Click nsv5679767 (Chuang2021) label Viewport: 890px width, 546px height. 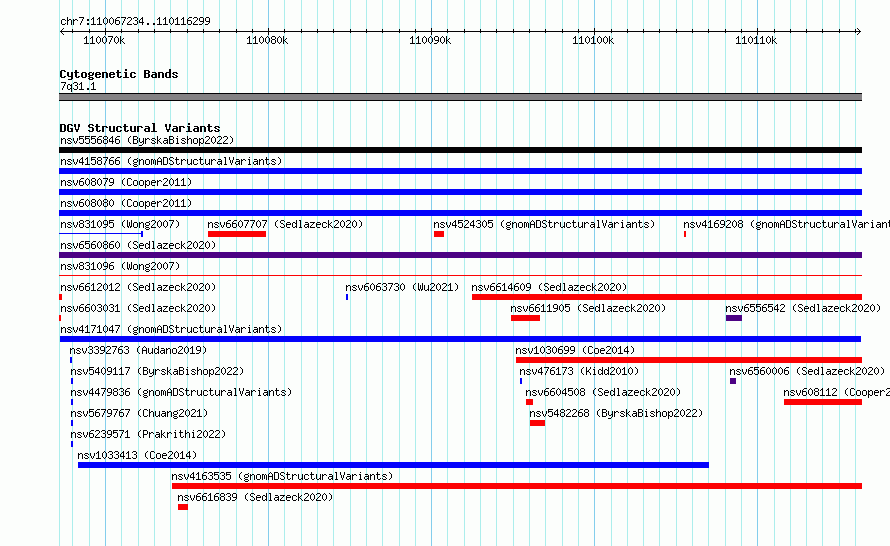(139, 413)
